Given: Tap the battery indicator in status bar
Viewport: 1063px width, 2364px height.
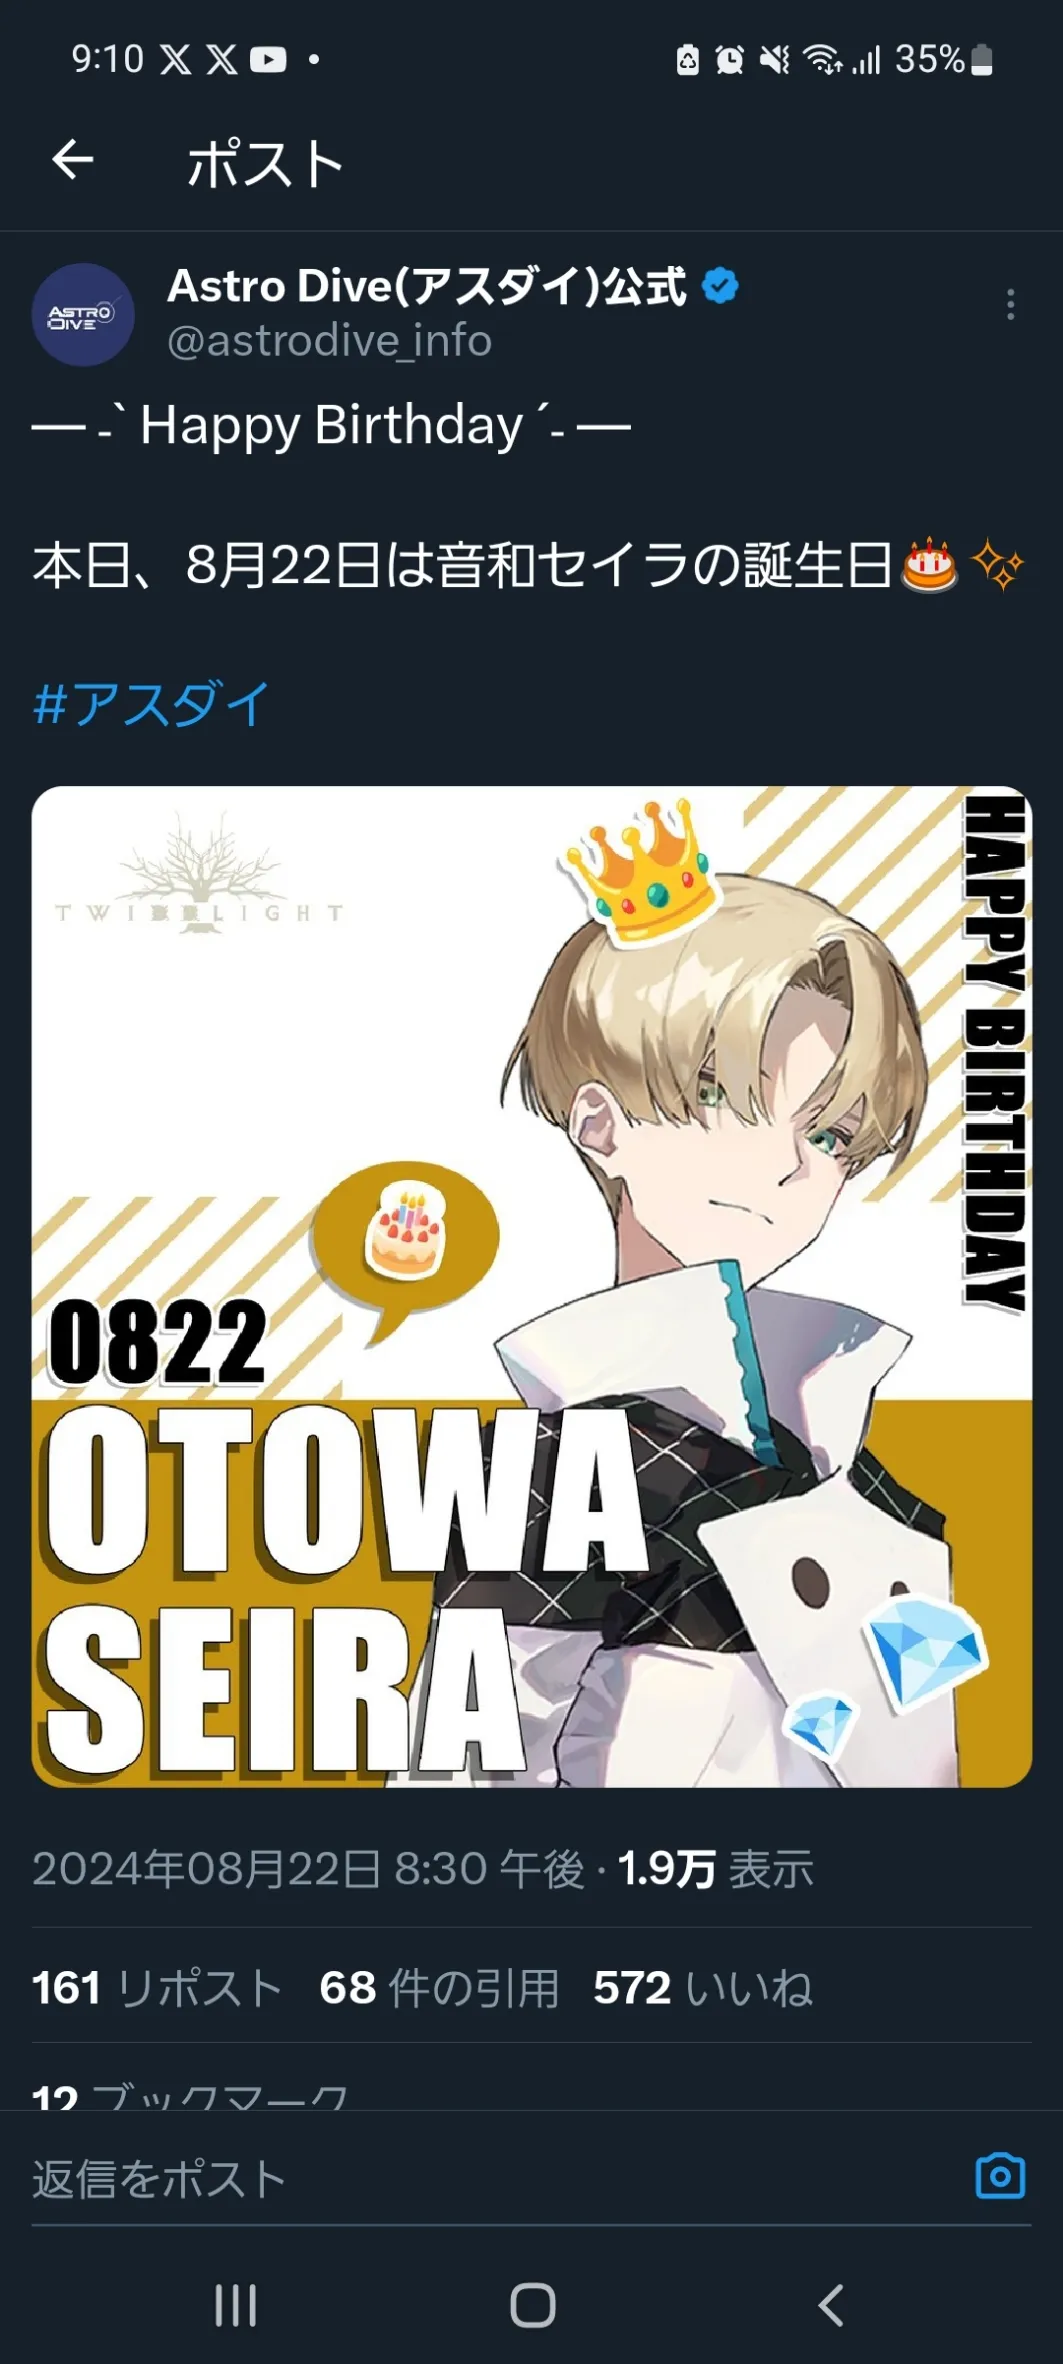Looking at the screenshot, I should 982,60.
